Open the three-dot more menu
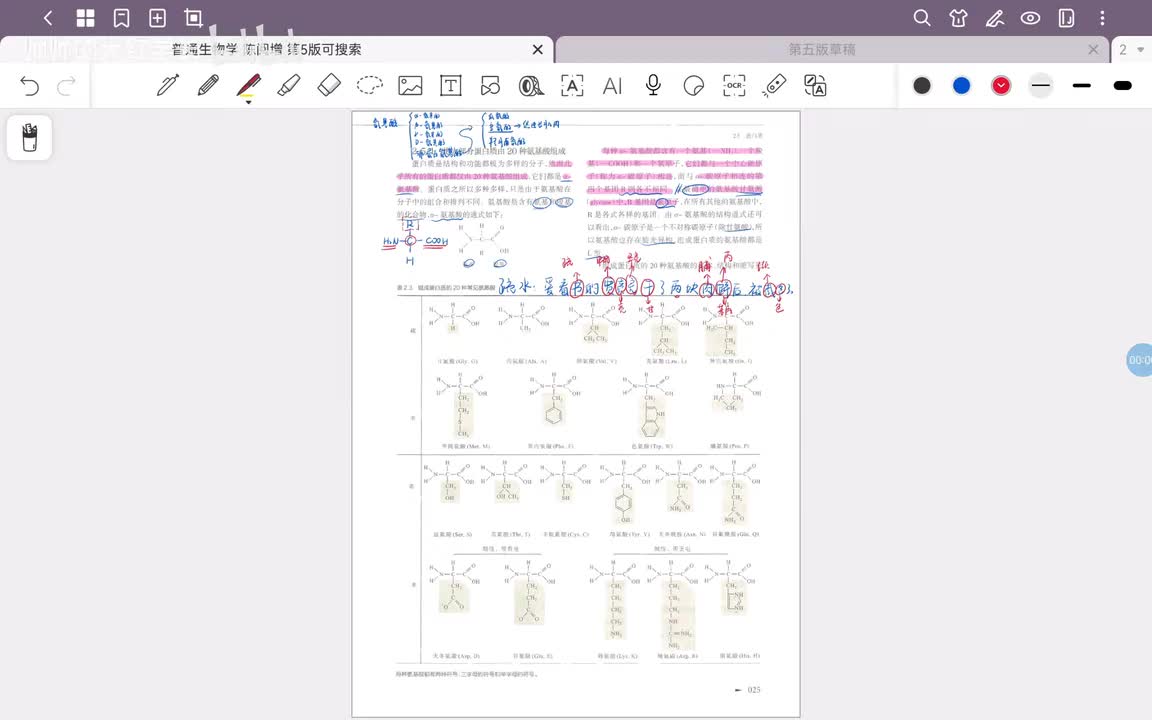 (1102, 18)
